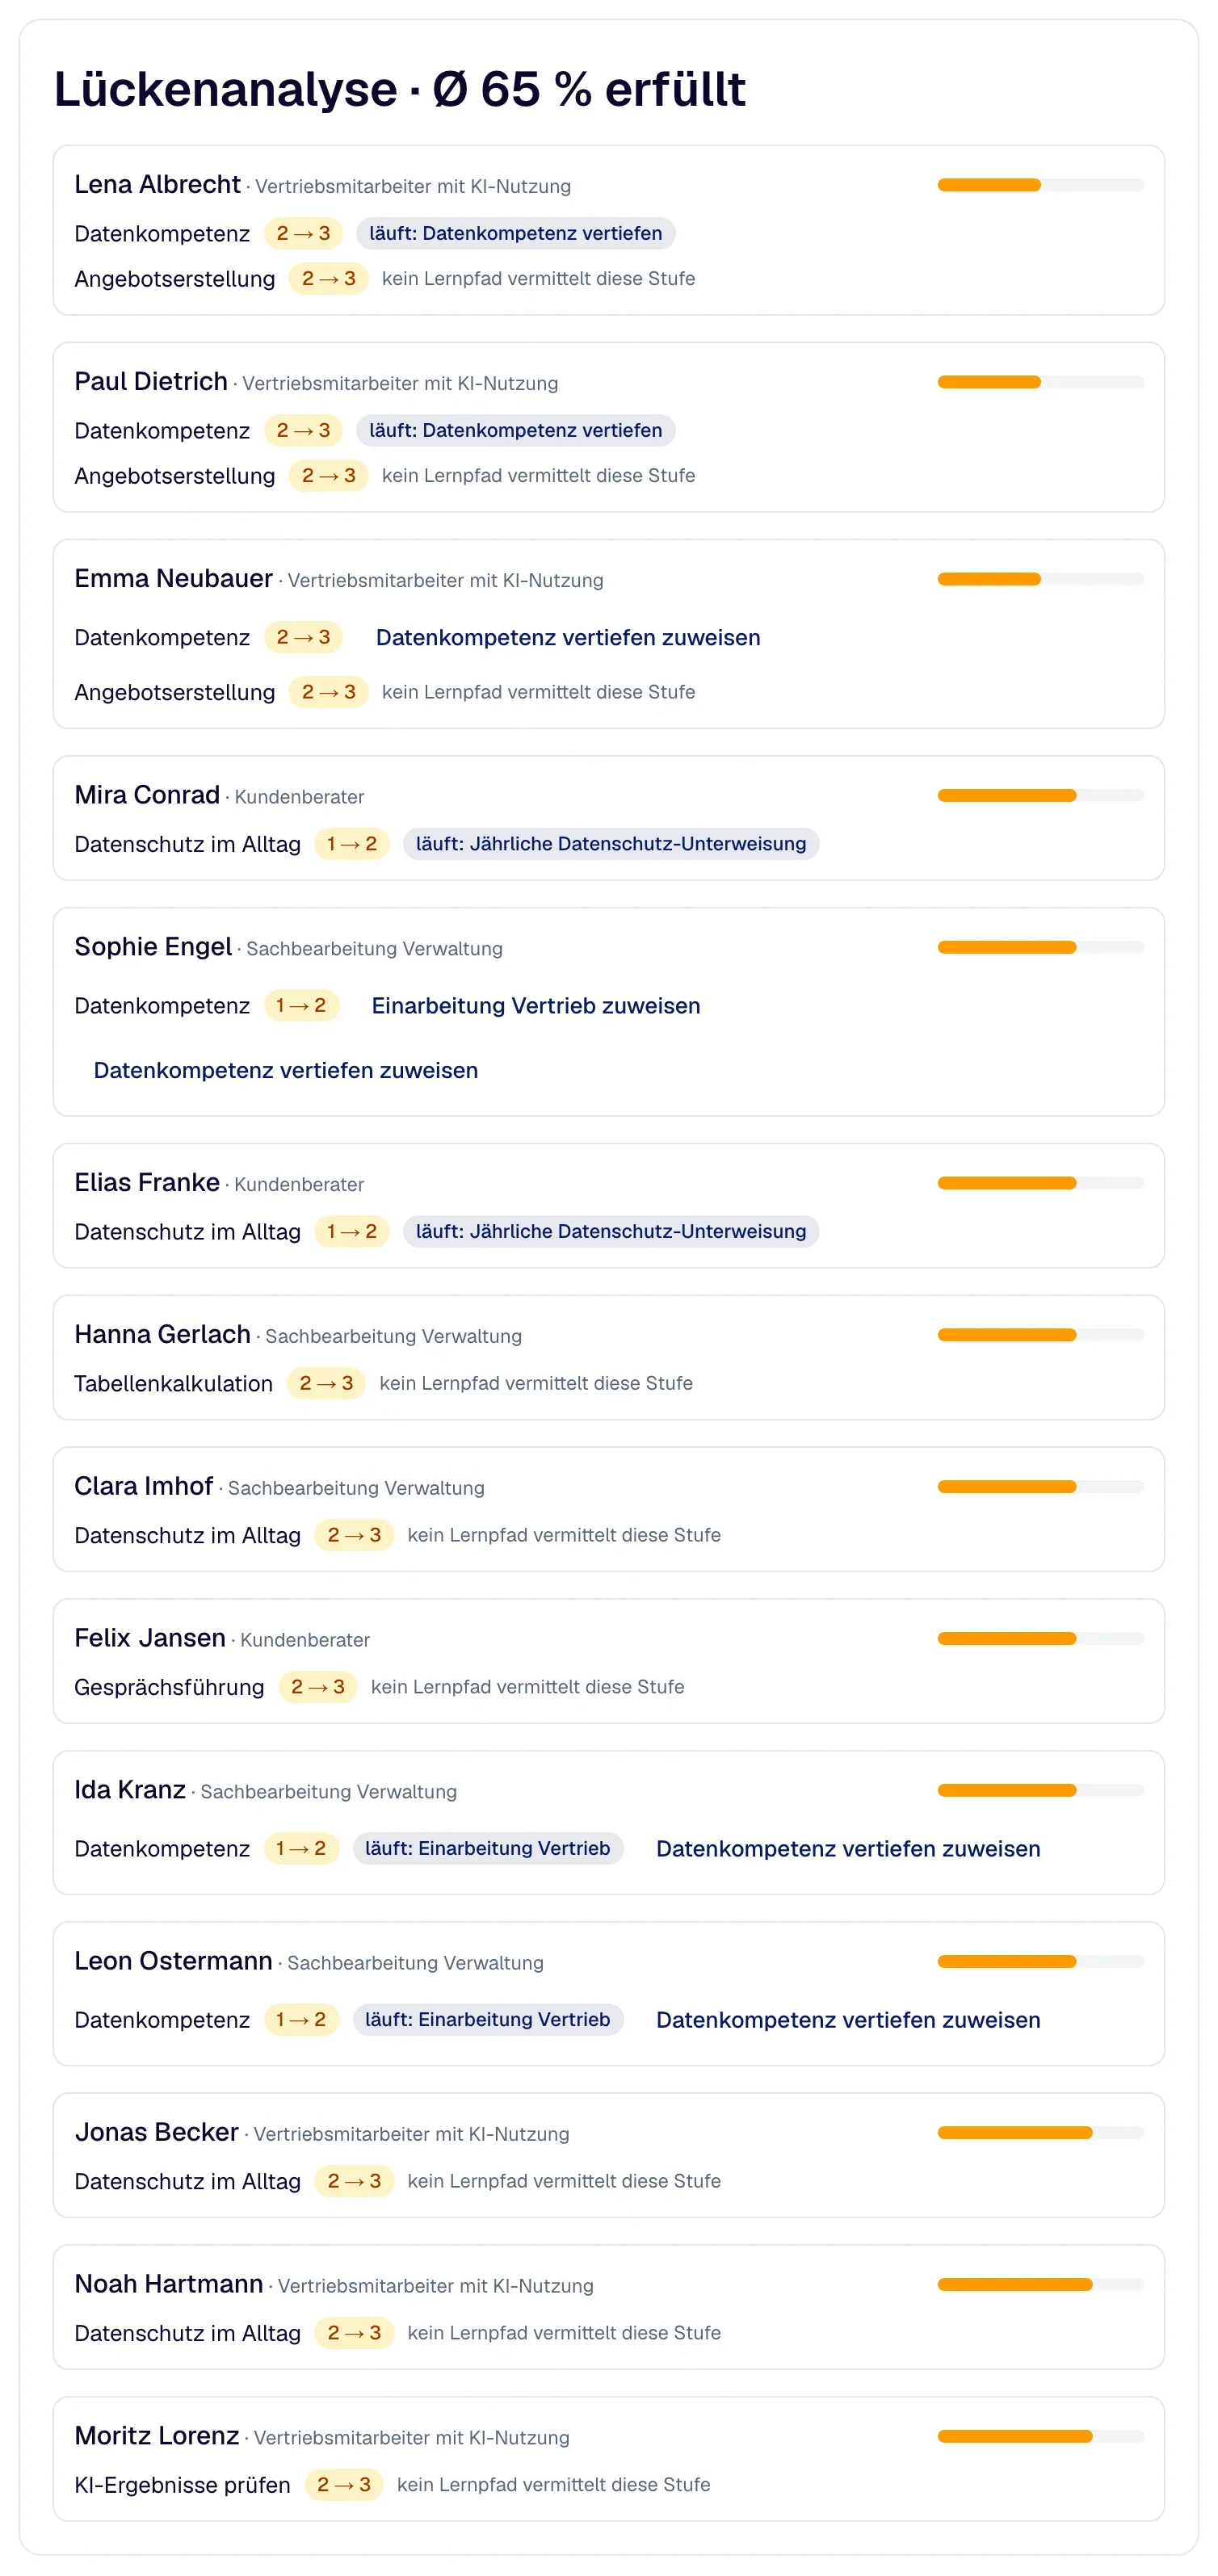This screenshot has width=1218, height=2576.
Task: Assign Datenkompetenz vertiefen to Emma Neubauer
Action: click(568, 637)
